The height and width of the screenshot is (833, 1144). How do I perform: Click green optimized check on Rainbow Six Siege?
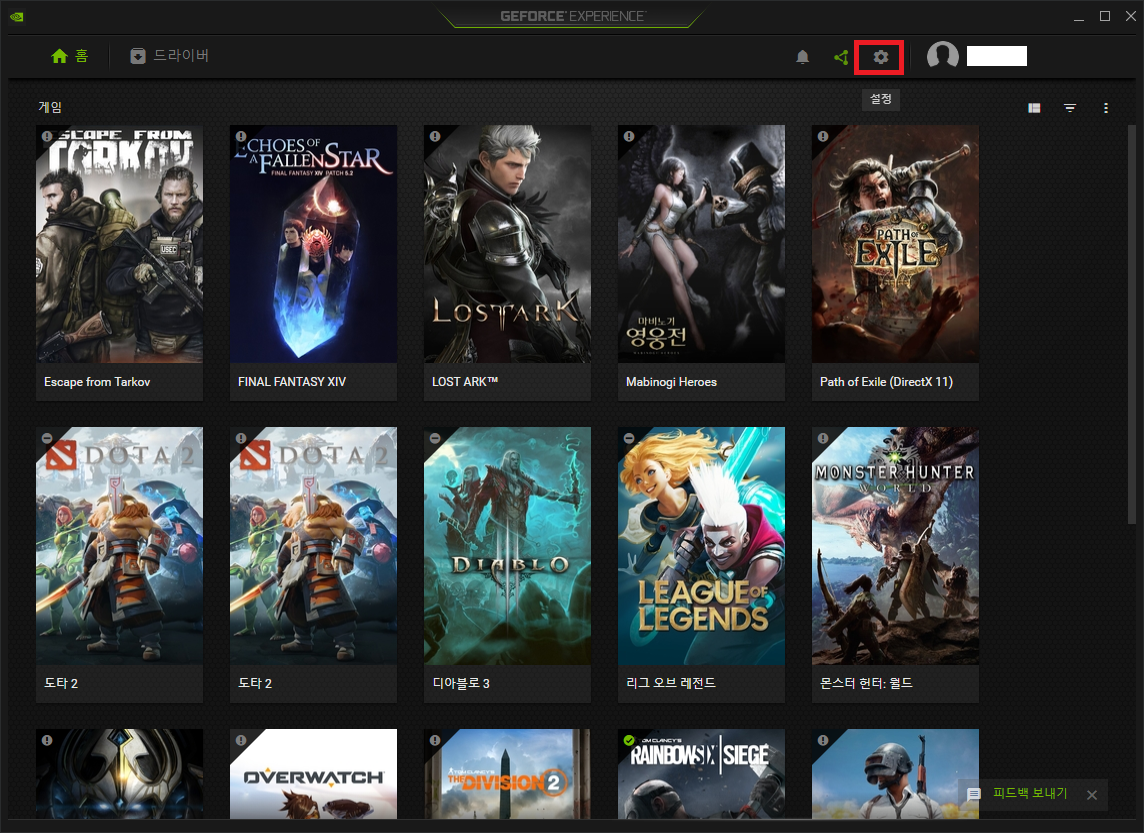[629, 740]
